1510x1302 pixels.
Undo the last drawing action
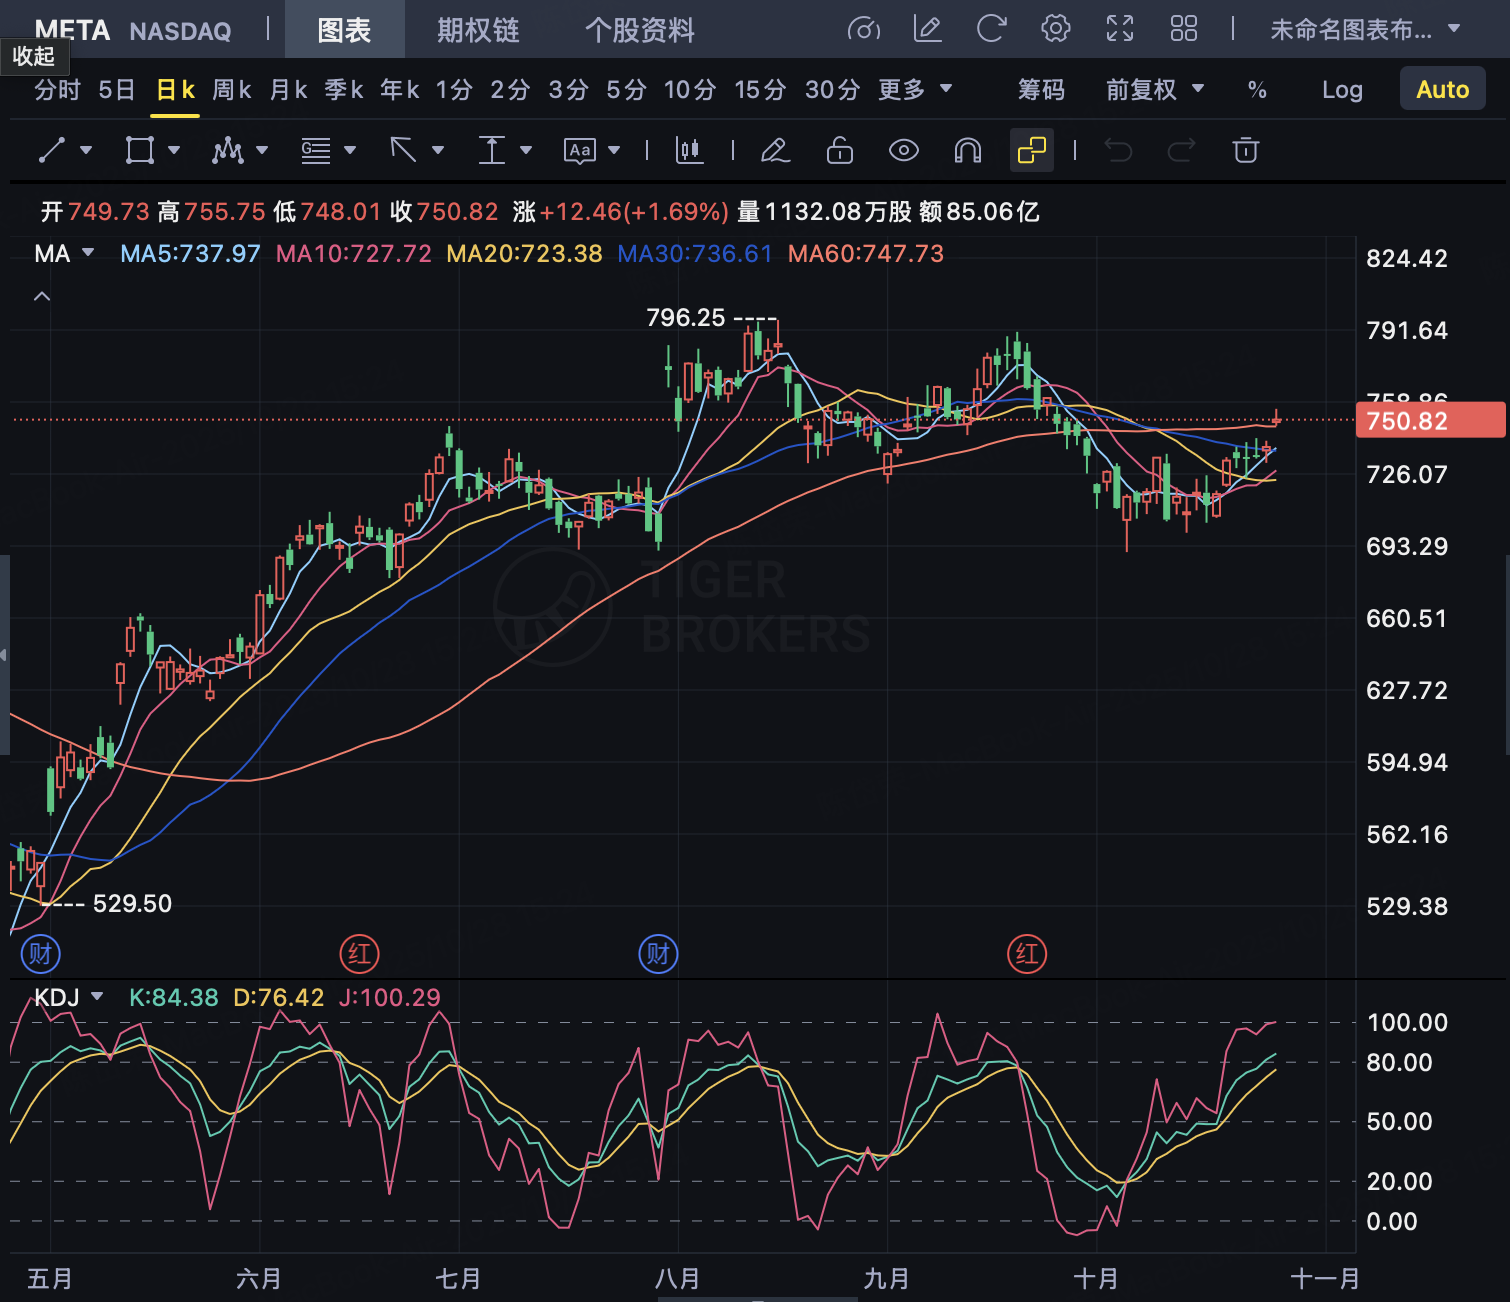[1118, 150]
